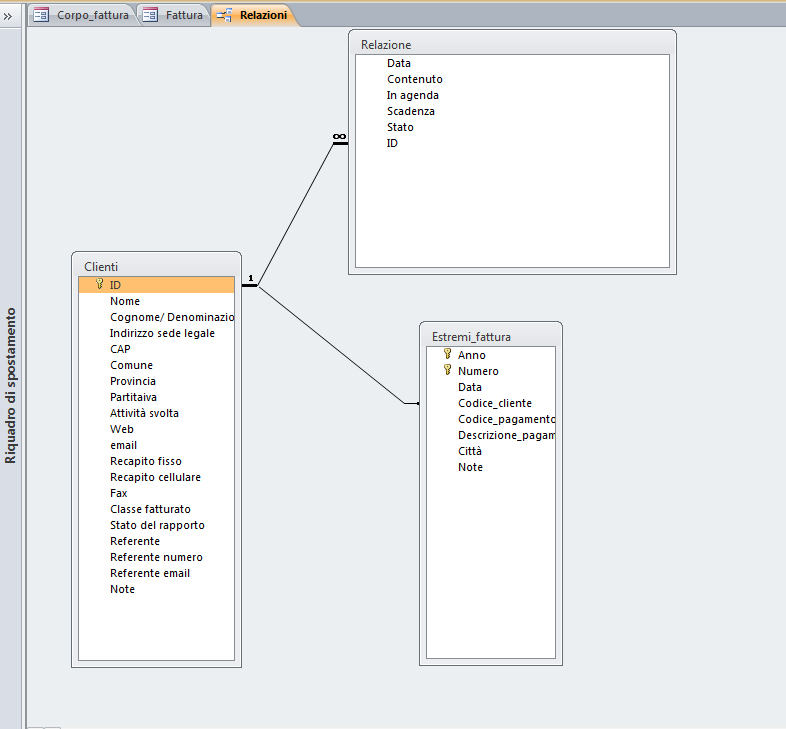
Task: Select the Cognome/ Denominazio field
Action: tap(156, 317)
